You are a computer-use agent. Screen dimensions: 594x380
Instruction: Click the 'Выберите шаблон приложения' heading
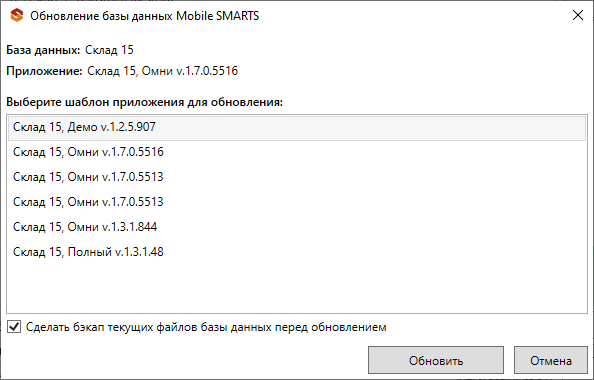click(144, 102)
